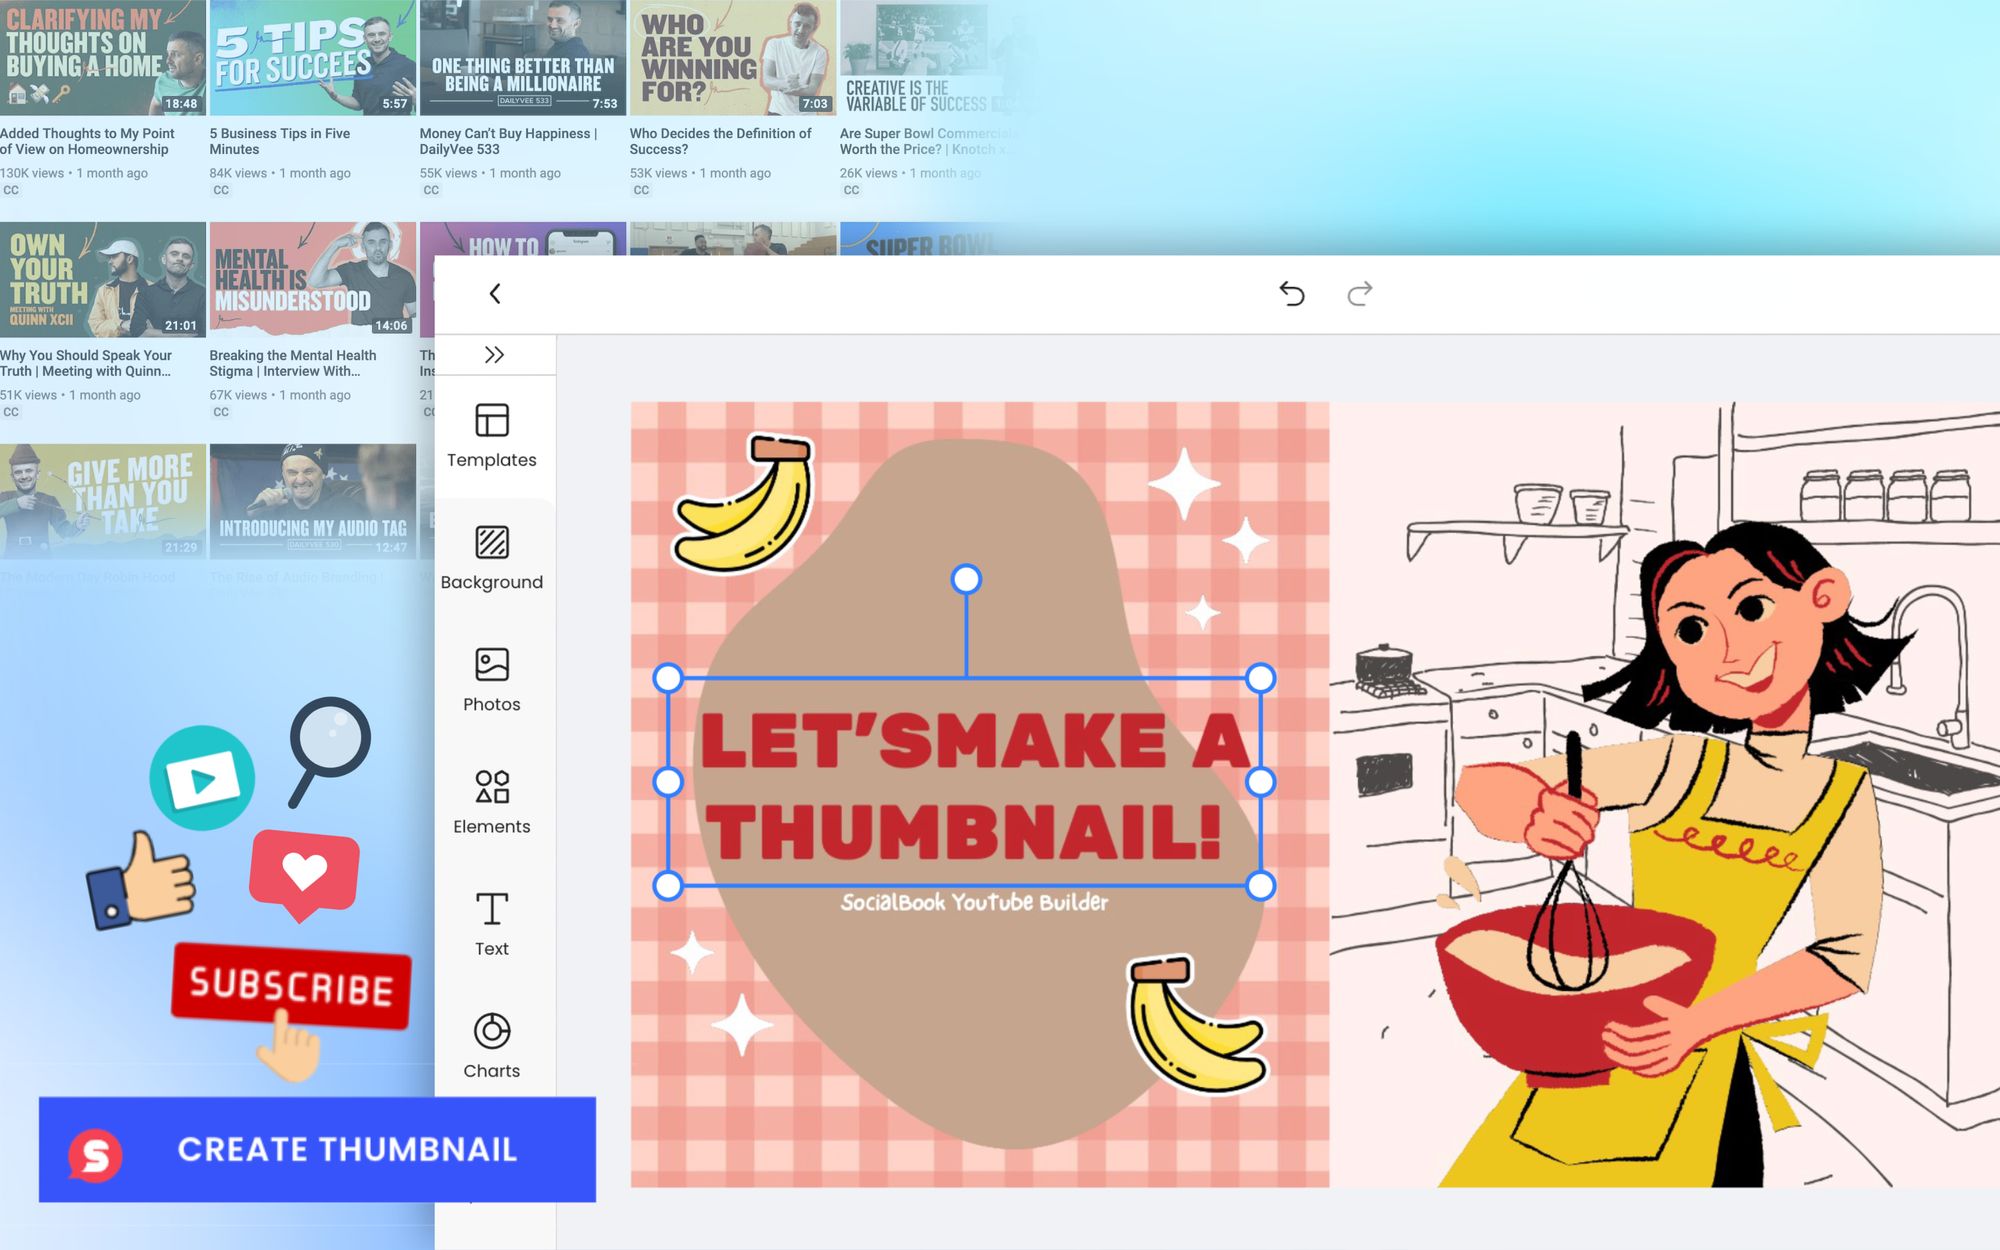Click title Why You Should Speak Your Truth

point(86,363)
